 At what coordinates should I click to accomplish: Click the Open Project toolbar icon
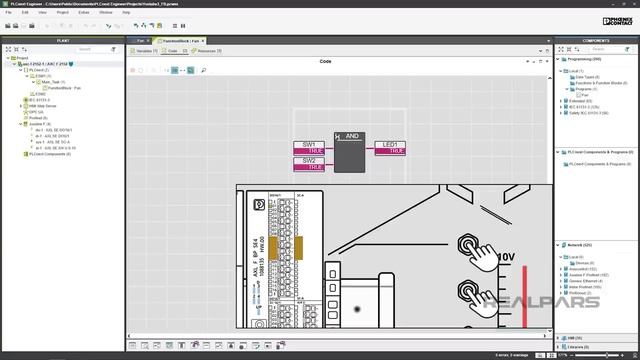click(x=16, y=26)
